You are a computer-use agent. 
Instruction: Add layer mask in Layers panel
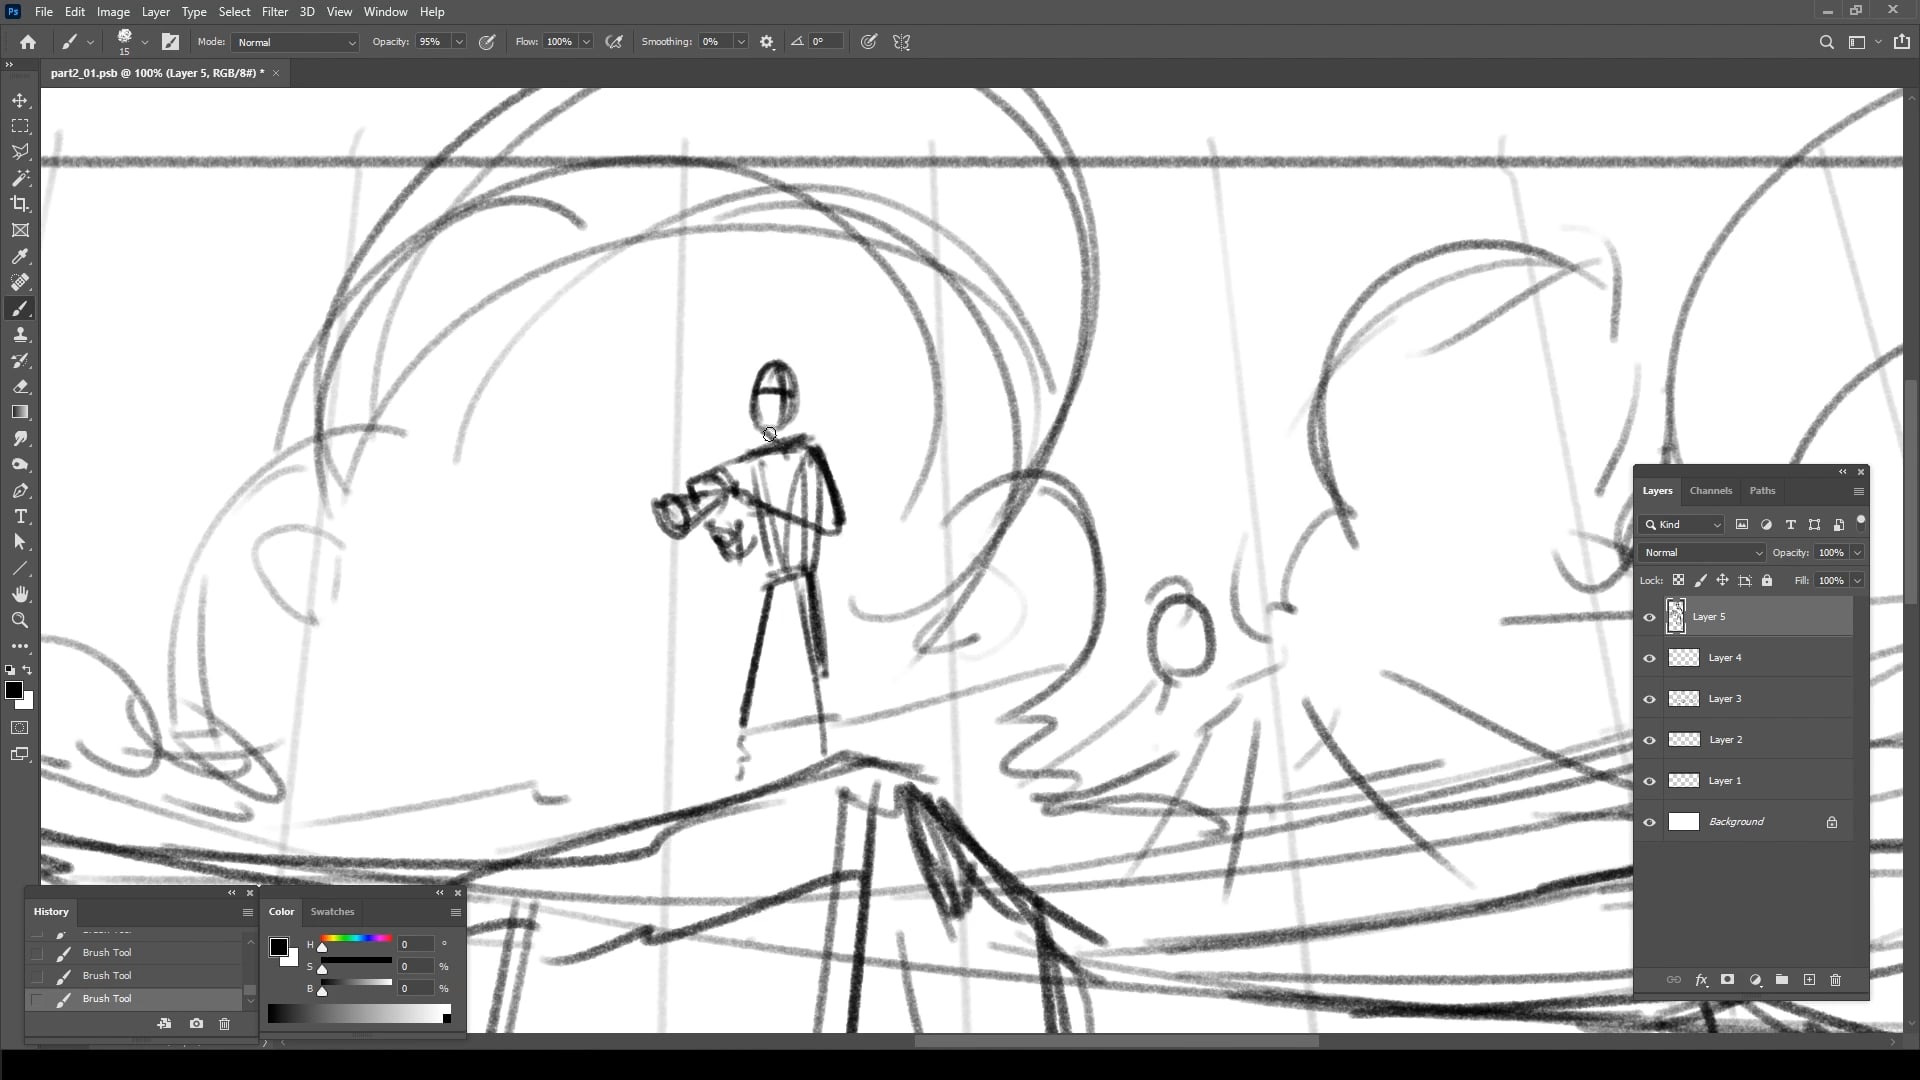(1728, 981)
